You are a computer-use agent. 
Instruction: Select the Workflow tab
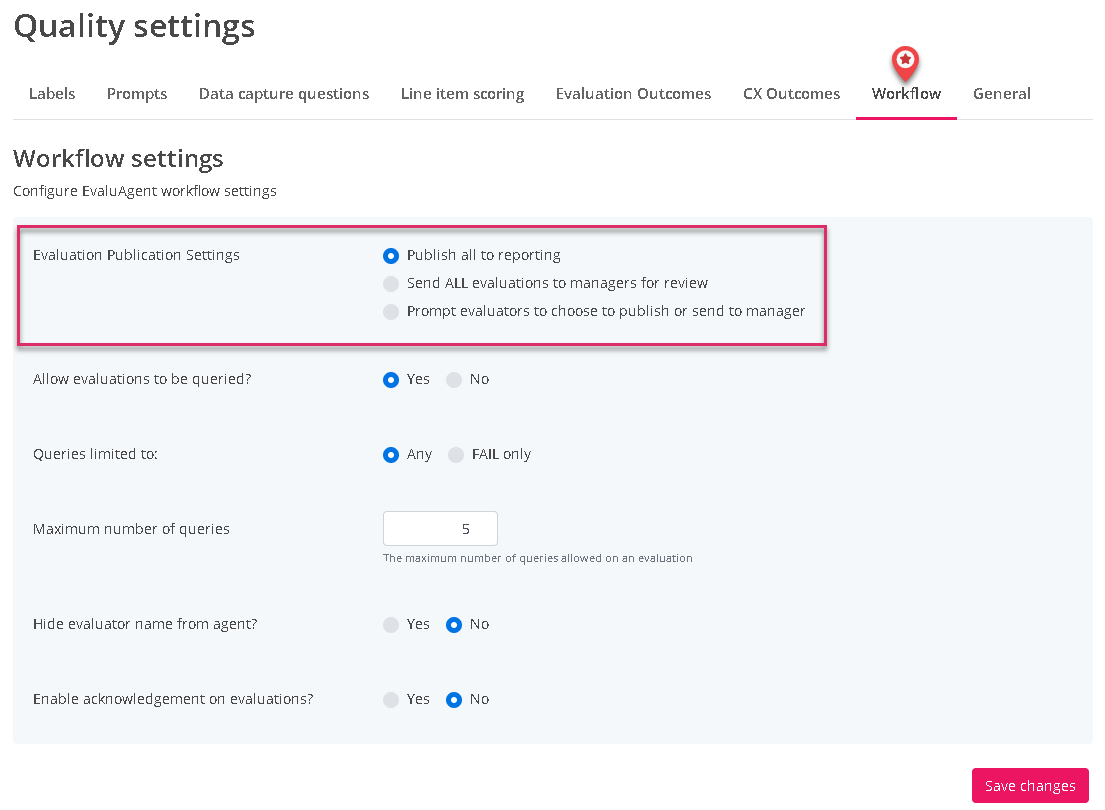[906, 94]
